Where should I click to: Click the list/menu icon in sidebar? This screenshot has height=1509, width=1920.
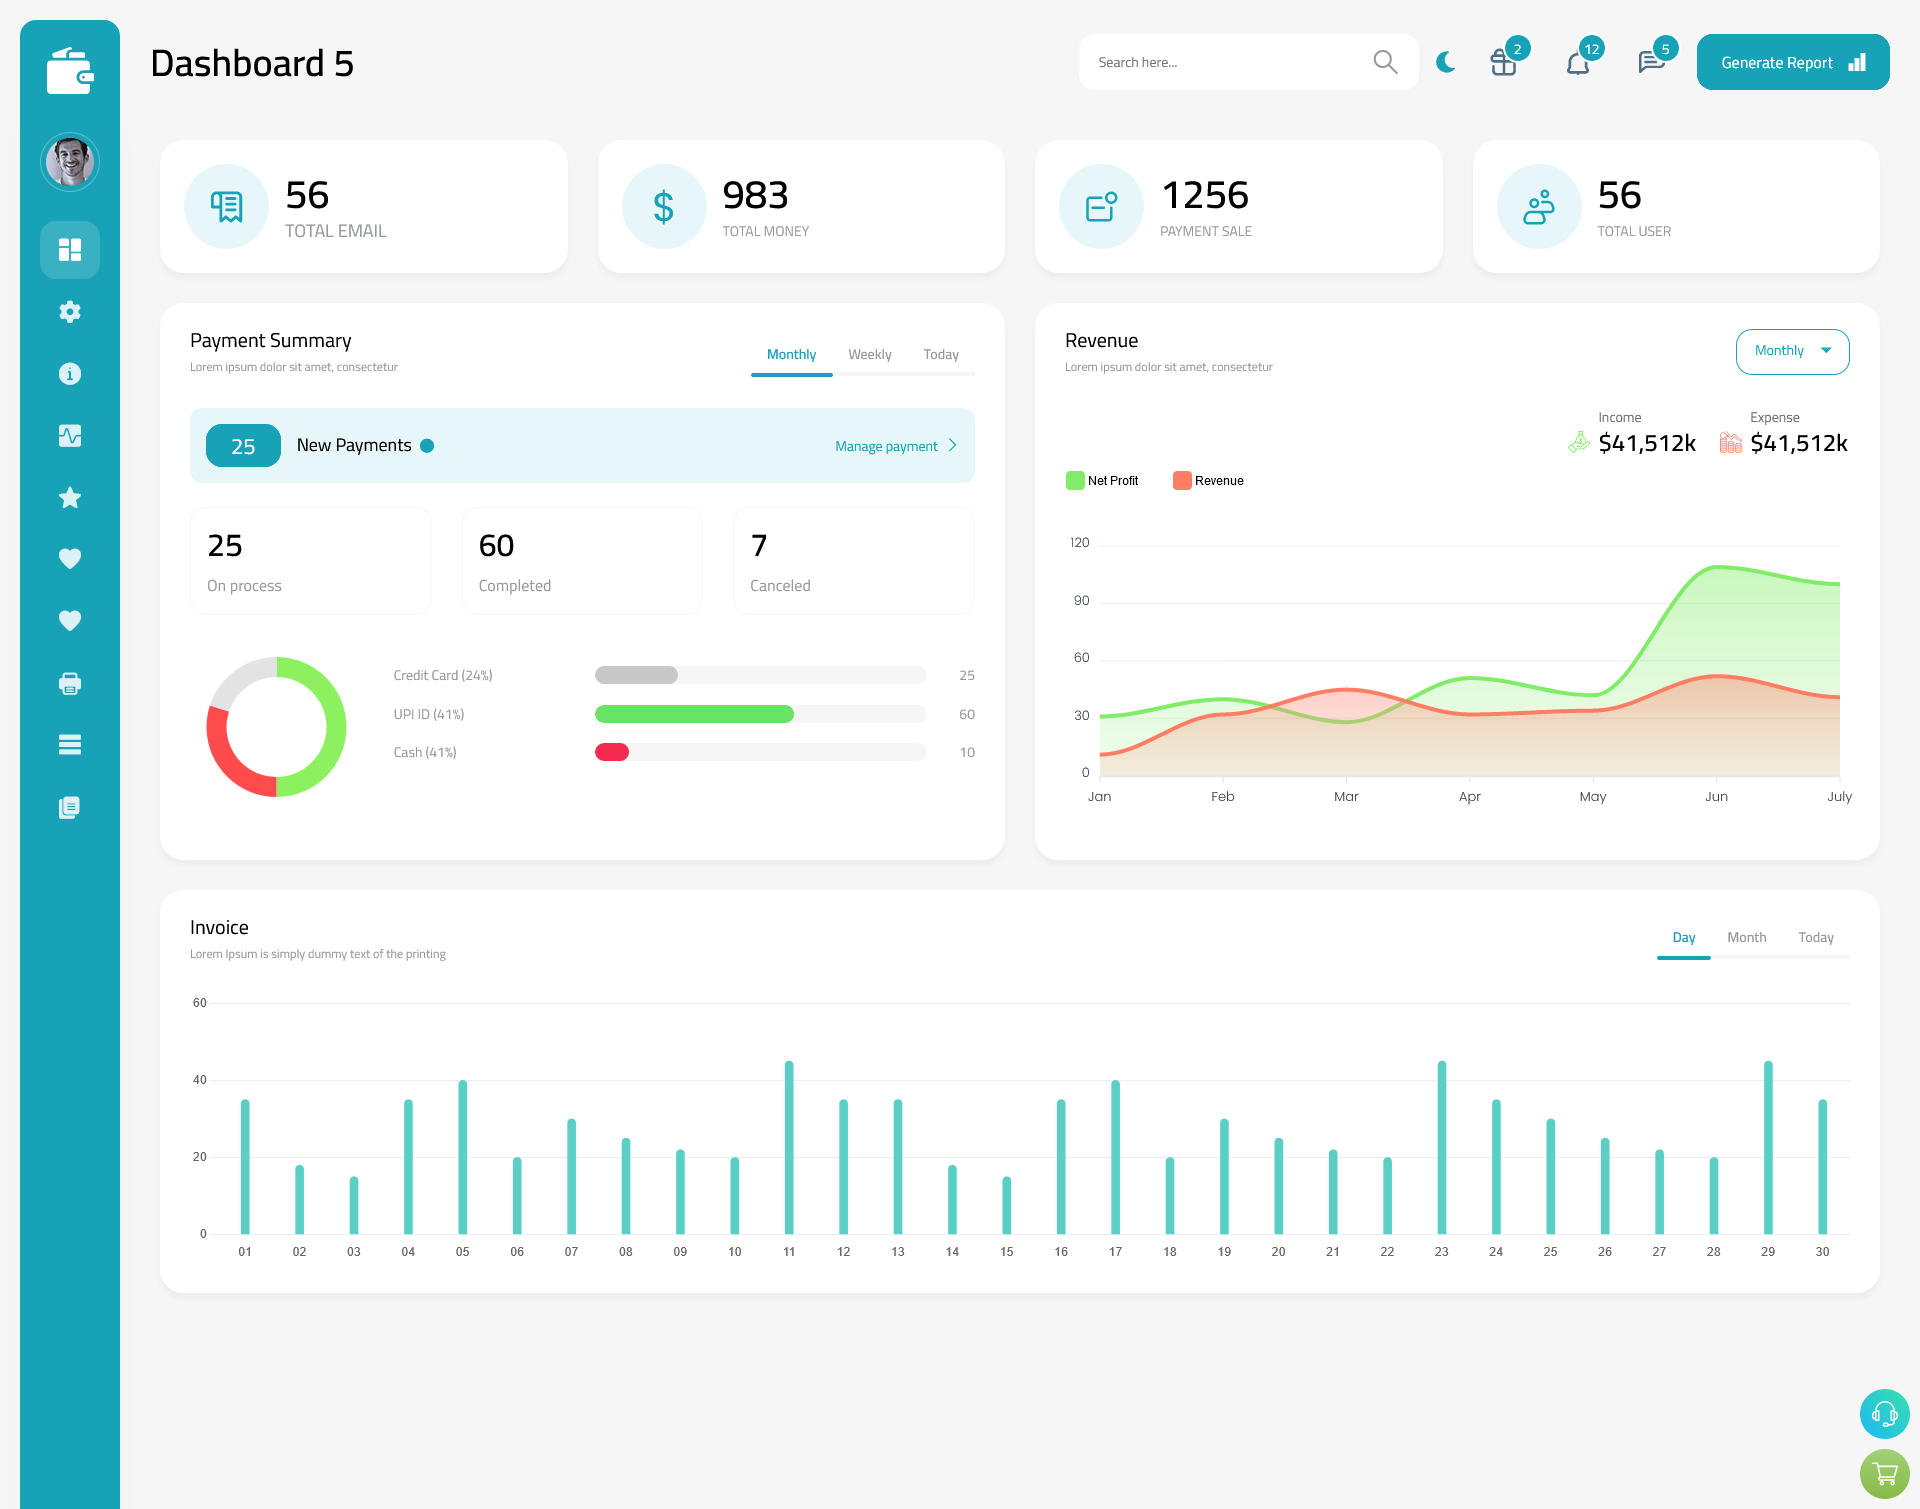[x=69, y=744]
